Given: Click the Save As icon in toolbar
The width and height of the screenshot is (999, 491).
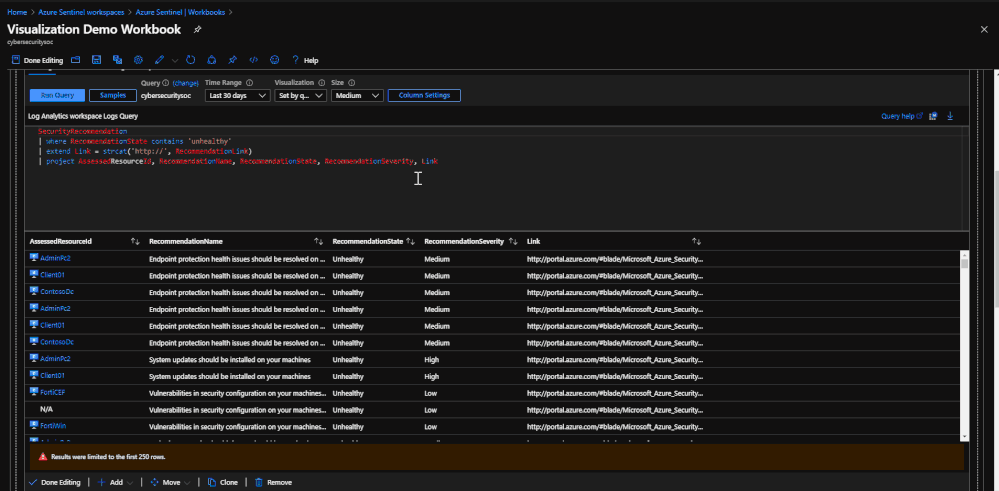Looking at the screenshot, I should click(117, 60).
